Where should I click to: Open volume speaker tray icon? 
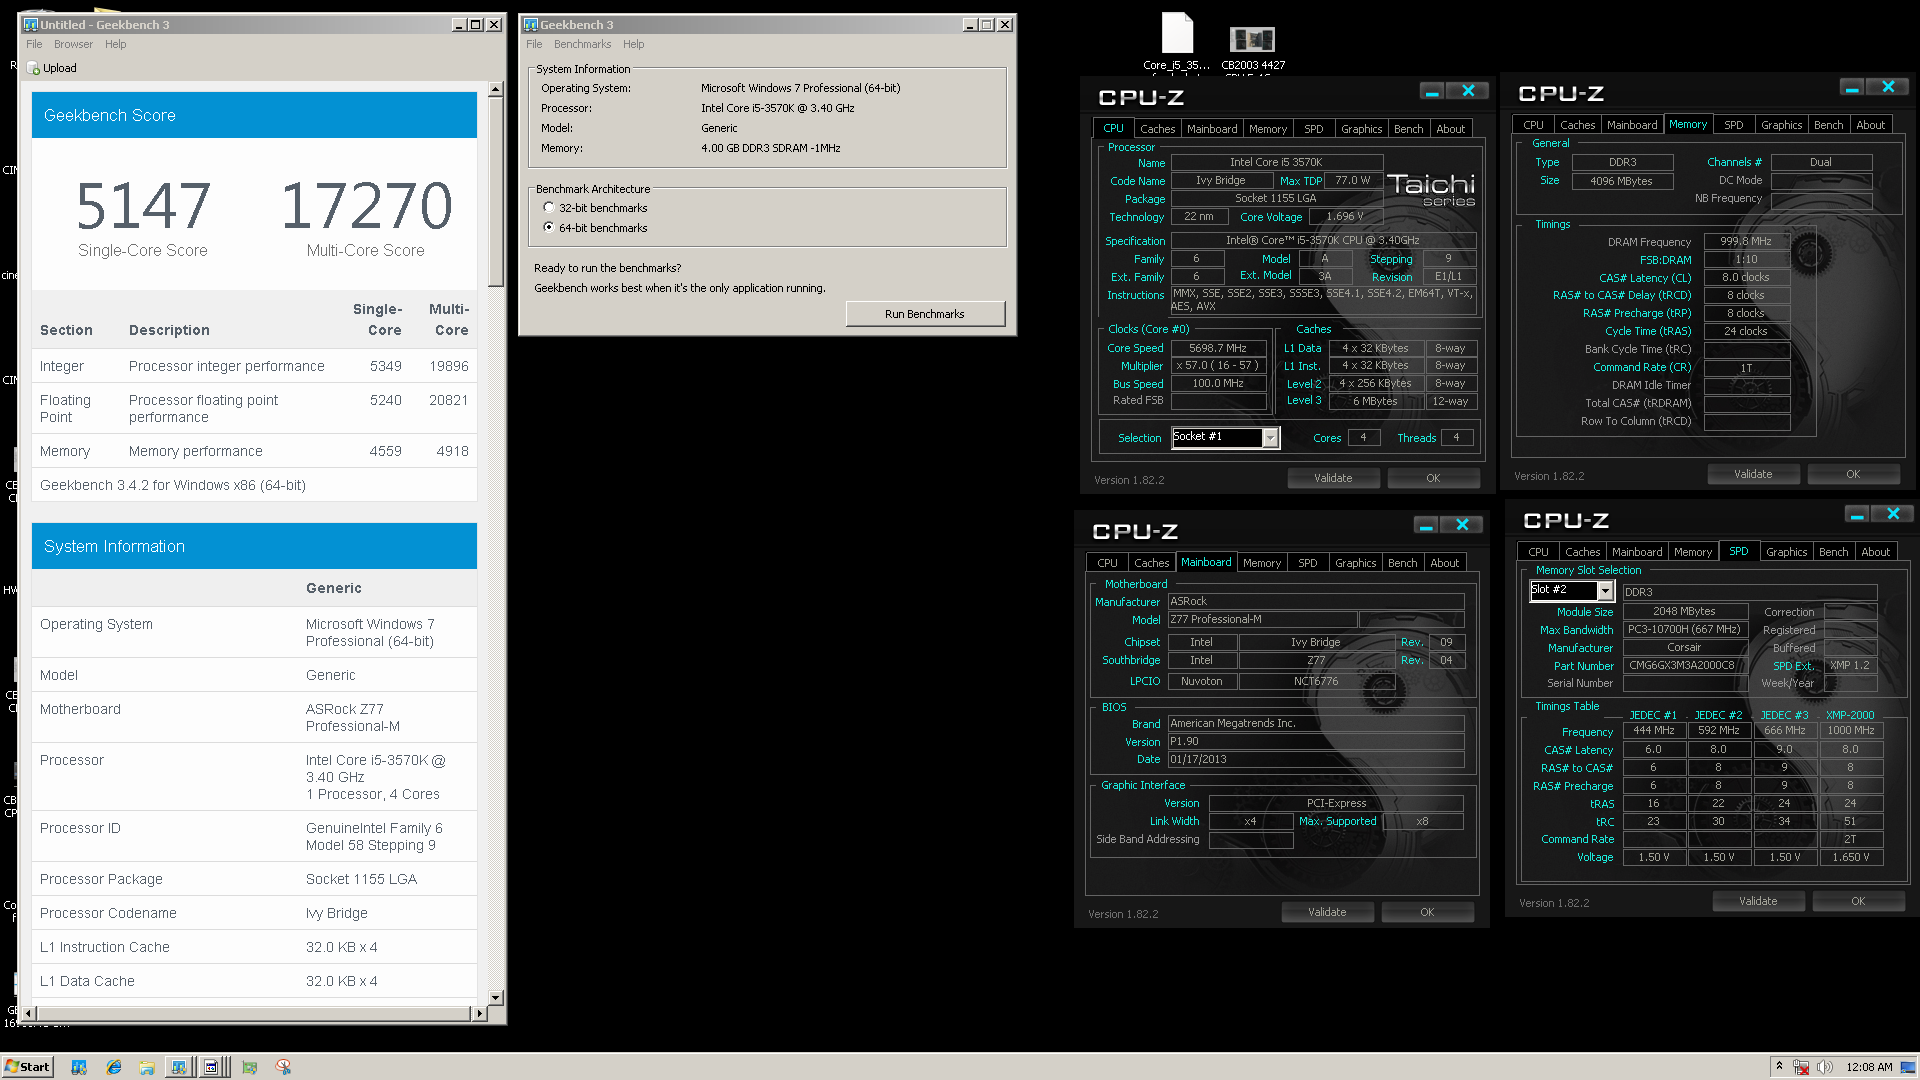[1824, 1067]
